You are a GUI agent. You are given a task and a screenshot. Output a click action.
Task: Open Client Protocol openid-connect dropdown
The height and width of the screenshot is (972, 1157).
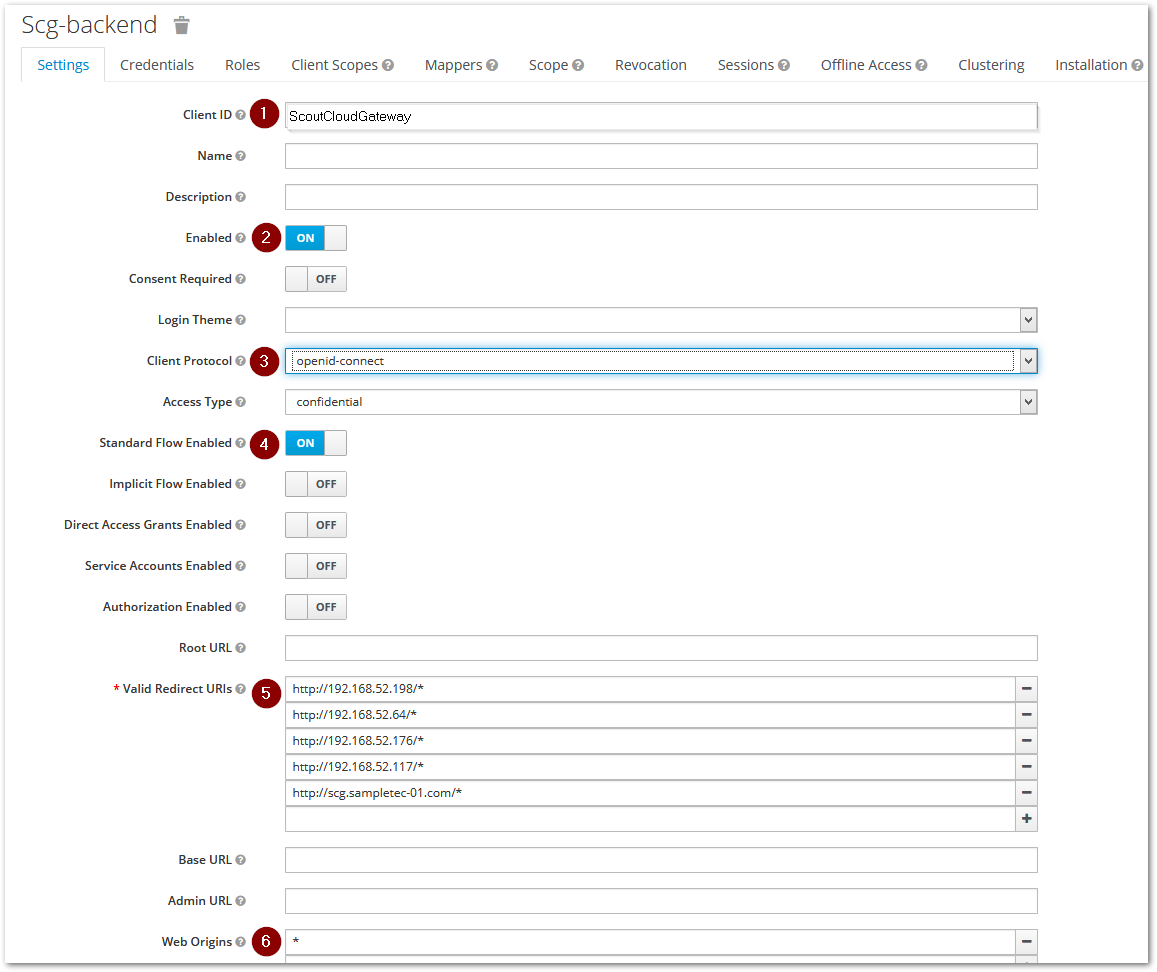[660, 361]
